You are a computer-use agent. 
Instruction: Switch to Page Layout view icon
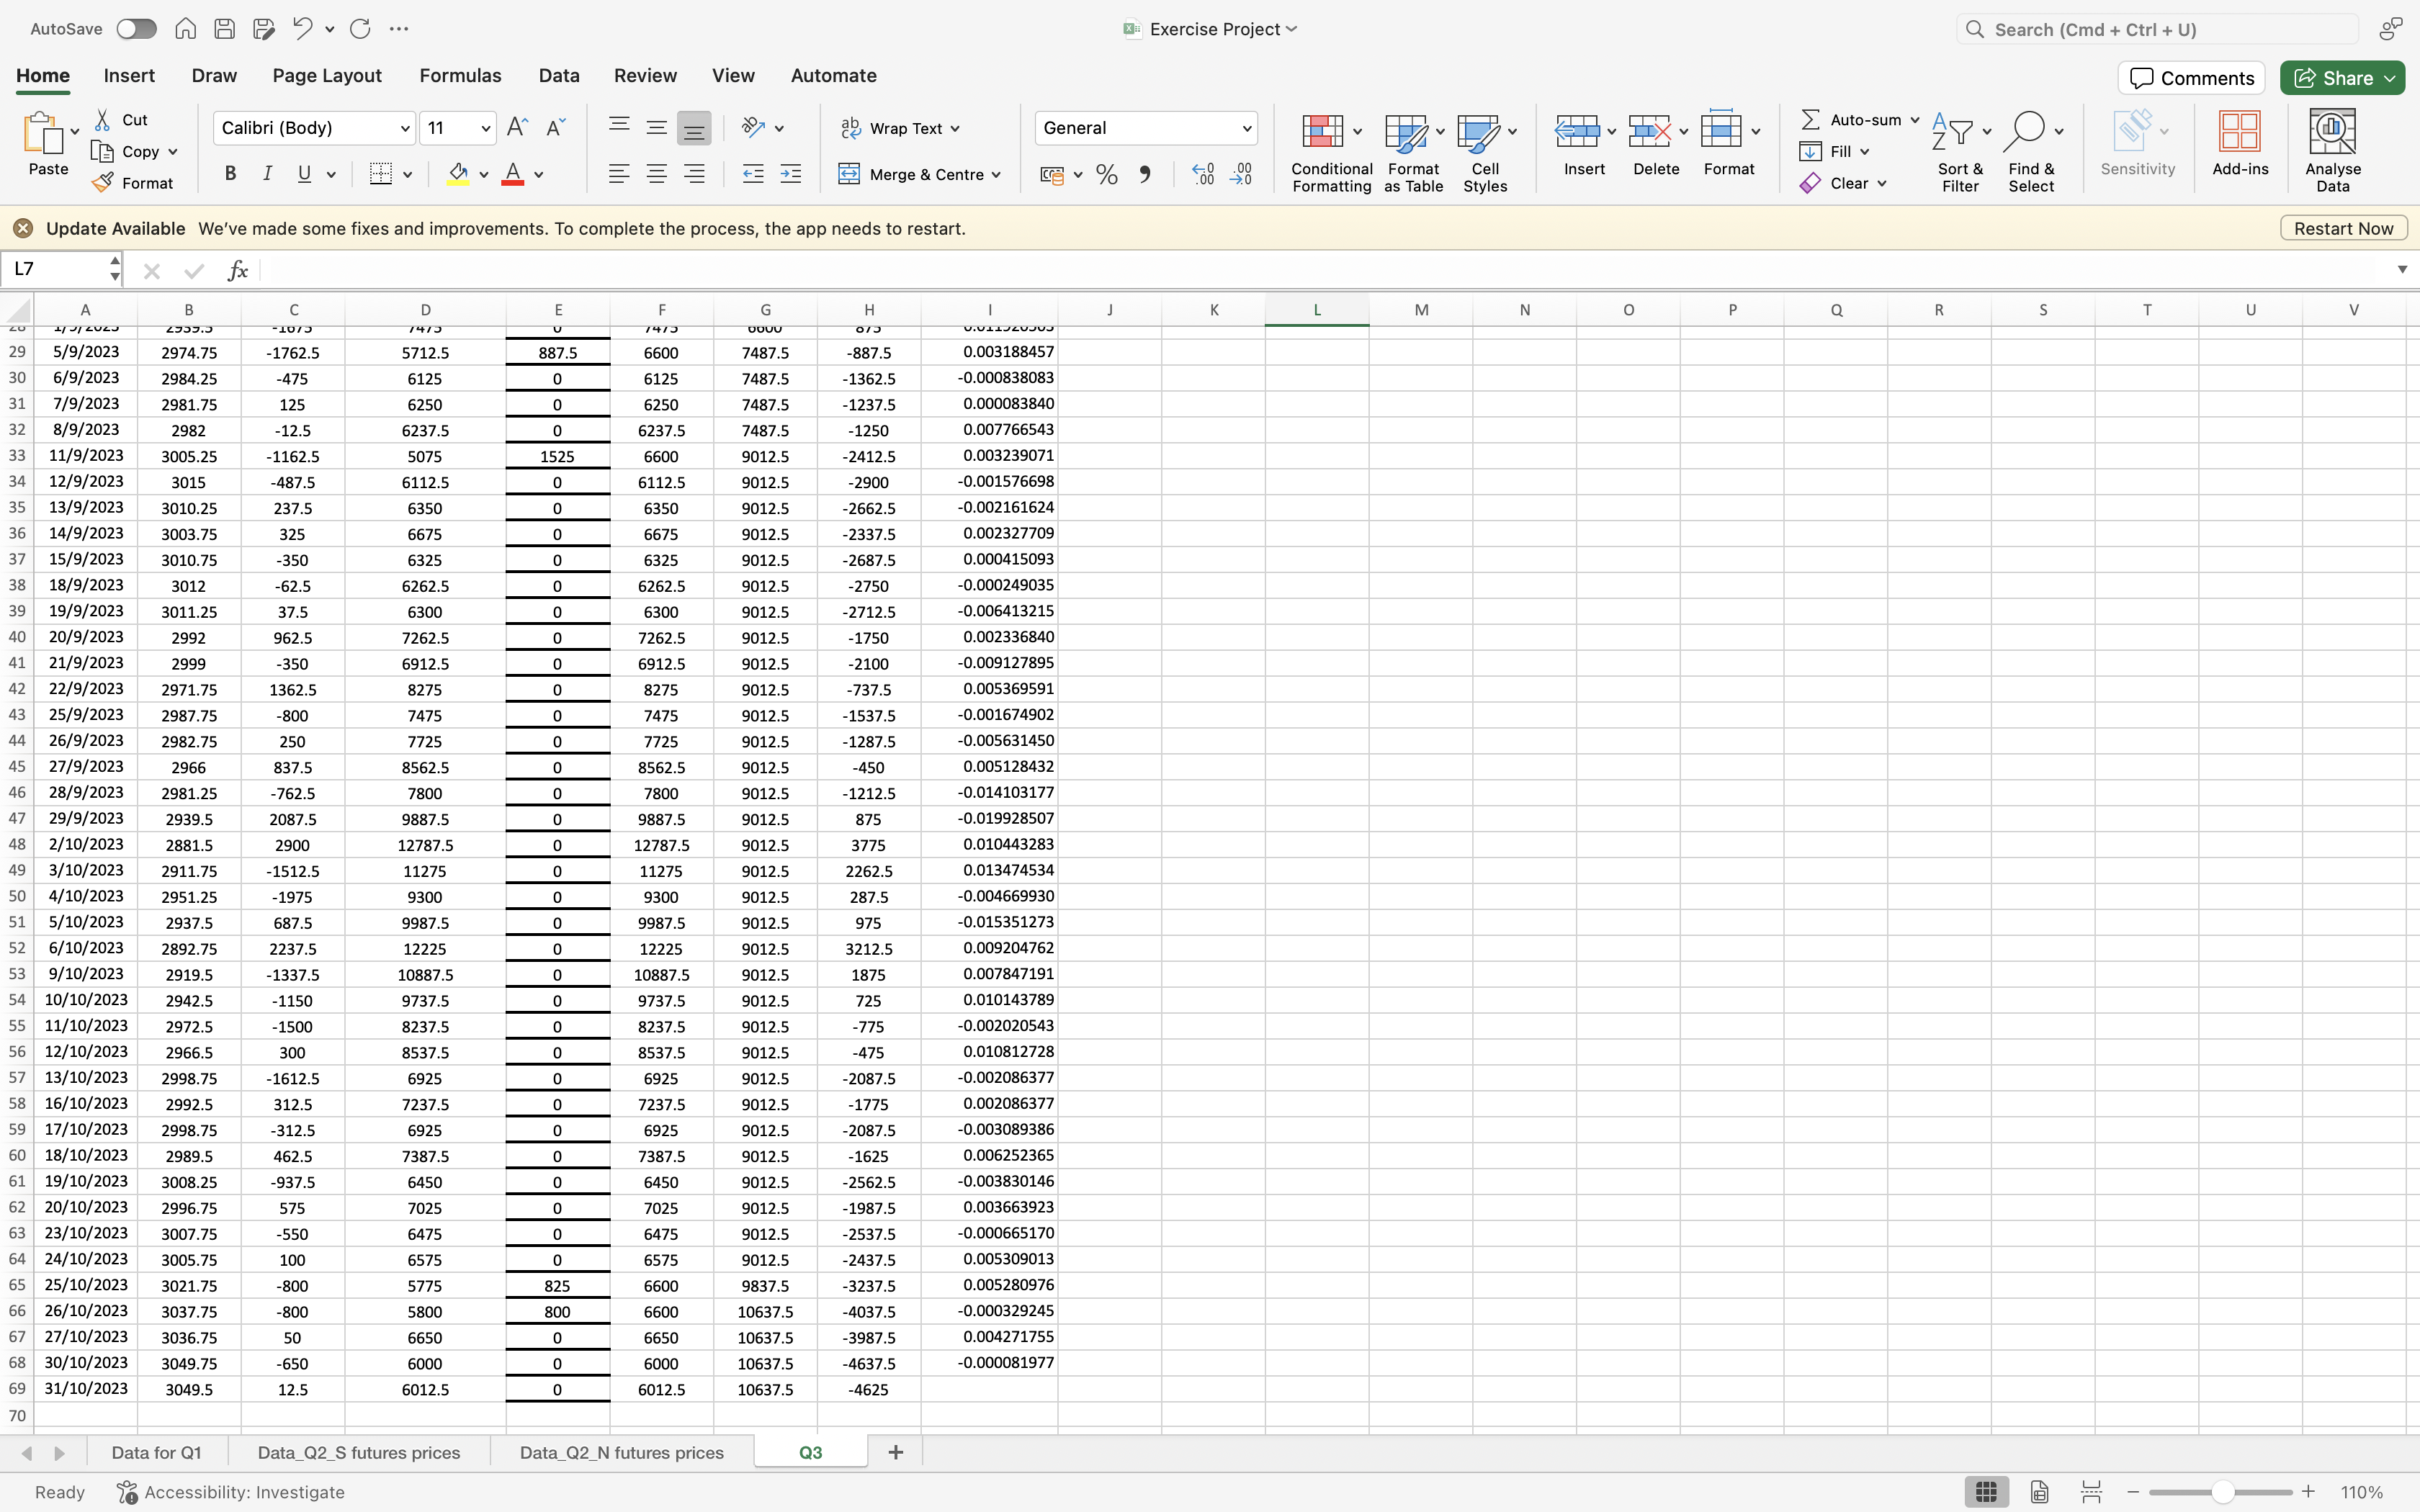click(2039, 1492)
